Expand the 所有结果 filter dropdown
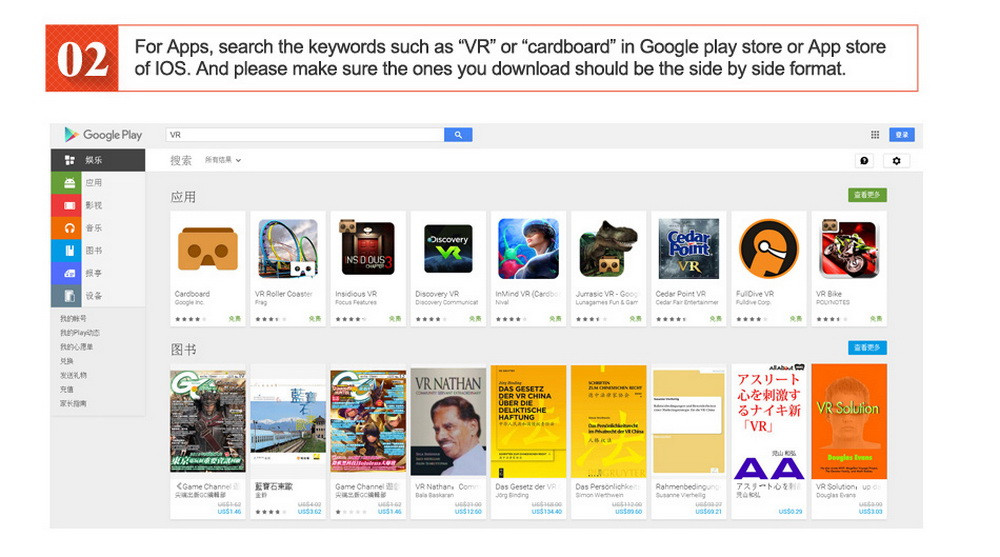Image resolution: width=1000 pixels, height=557 pixels. (224, 160)
